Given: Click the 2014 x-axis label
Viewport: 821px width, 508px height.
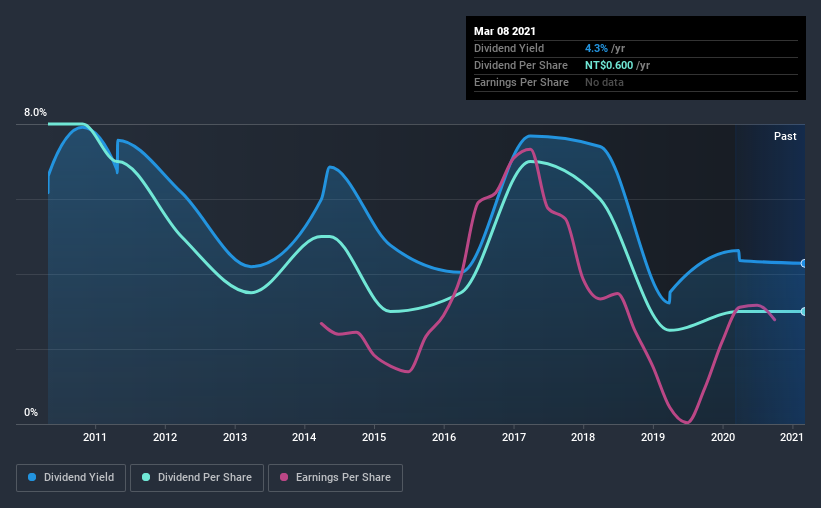Looking at the screenshot, I should [x=304, y=437].
